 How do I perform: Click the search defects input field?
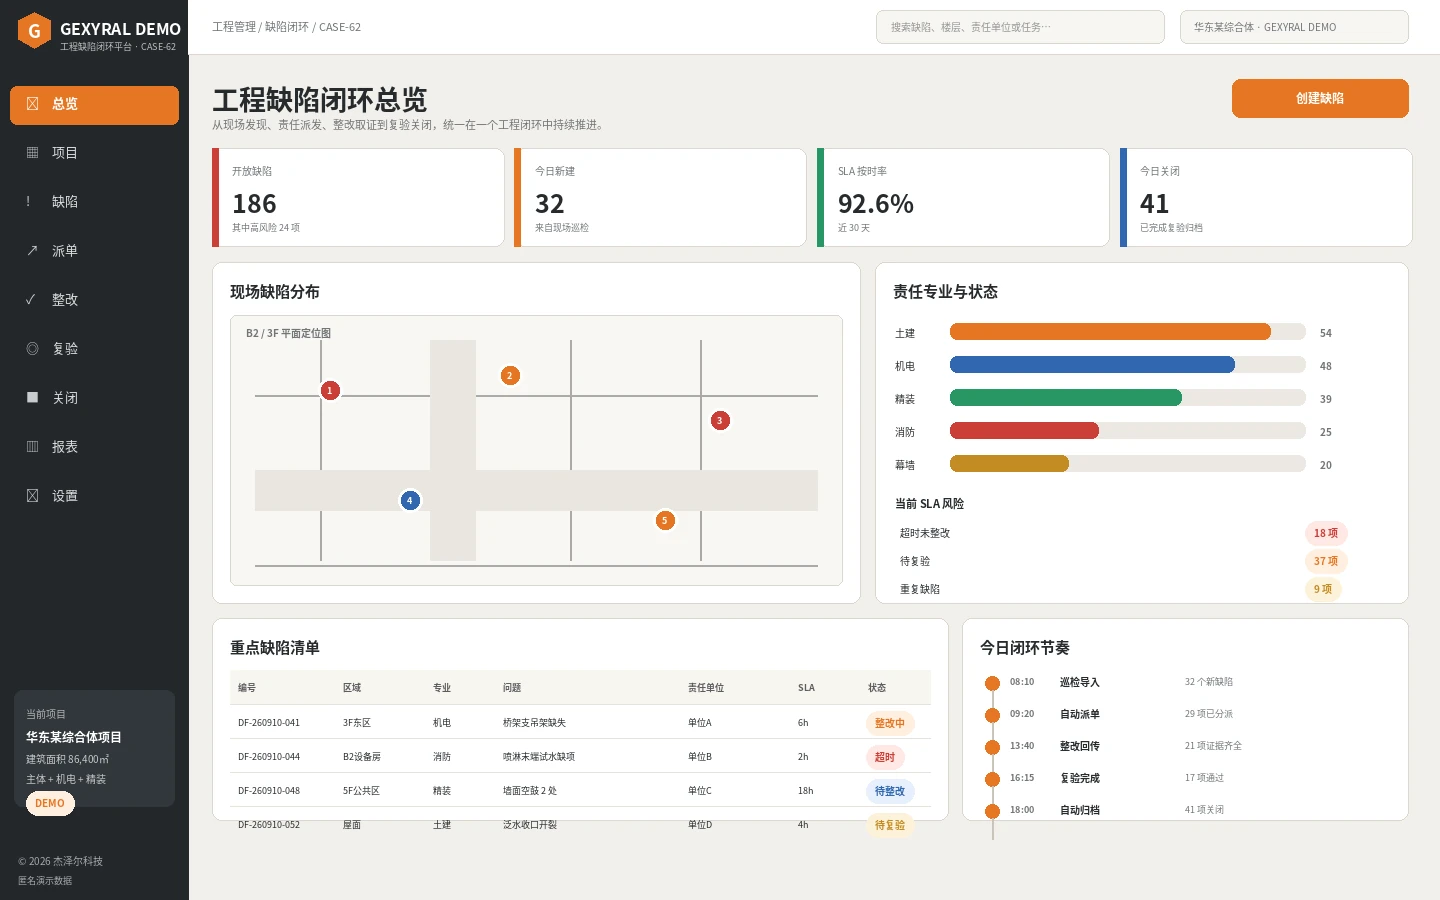pyautogui.click(x=1020, y=27)
